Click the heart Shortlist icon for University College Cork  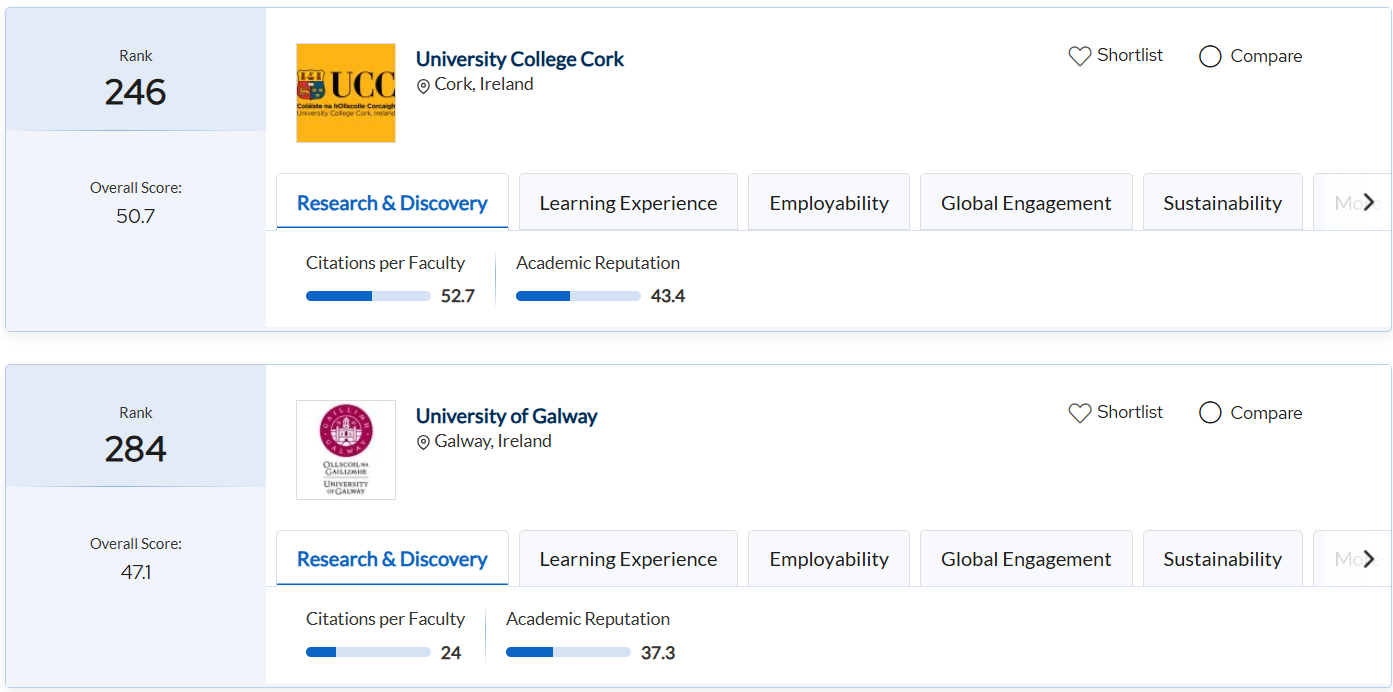(1079, 56)
